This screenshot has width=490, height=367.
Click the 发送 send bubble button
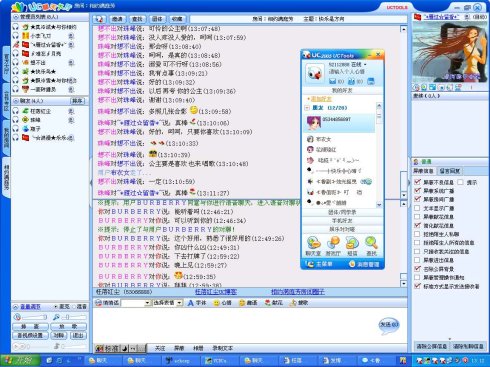click(389, 325)
